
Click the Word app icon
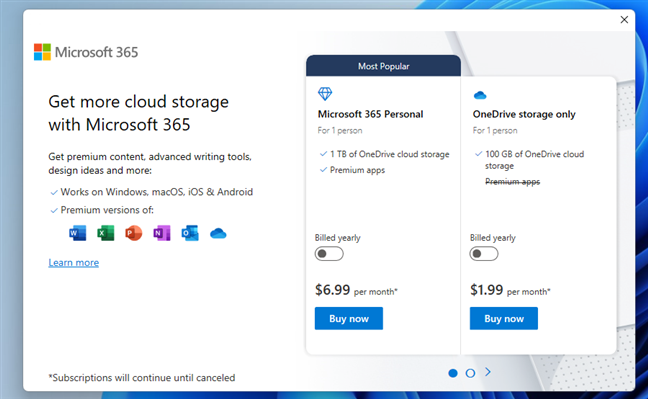(x=78, y=233)
